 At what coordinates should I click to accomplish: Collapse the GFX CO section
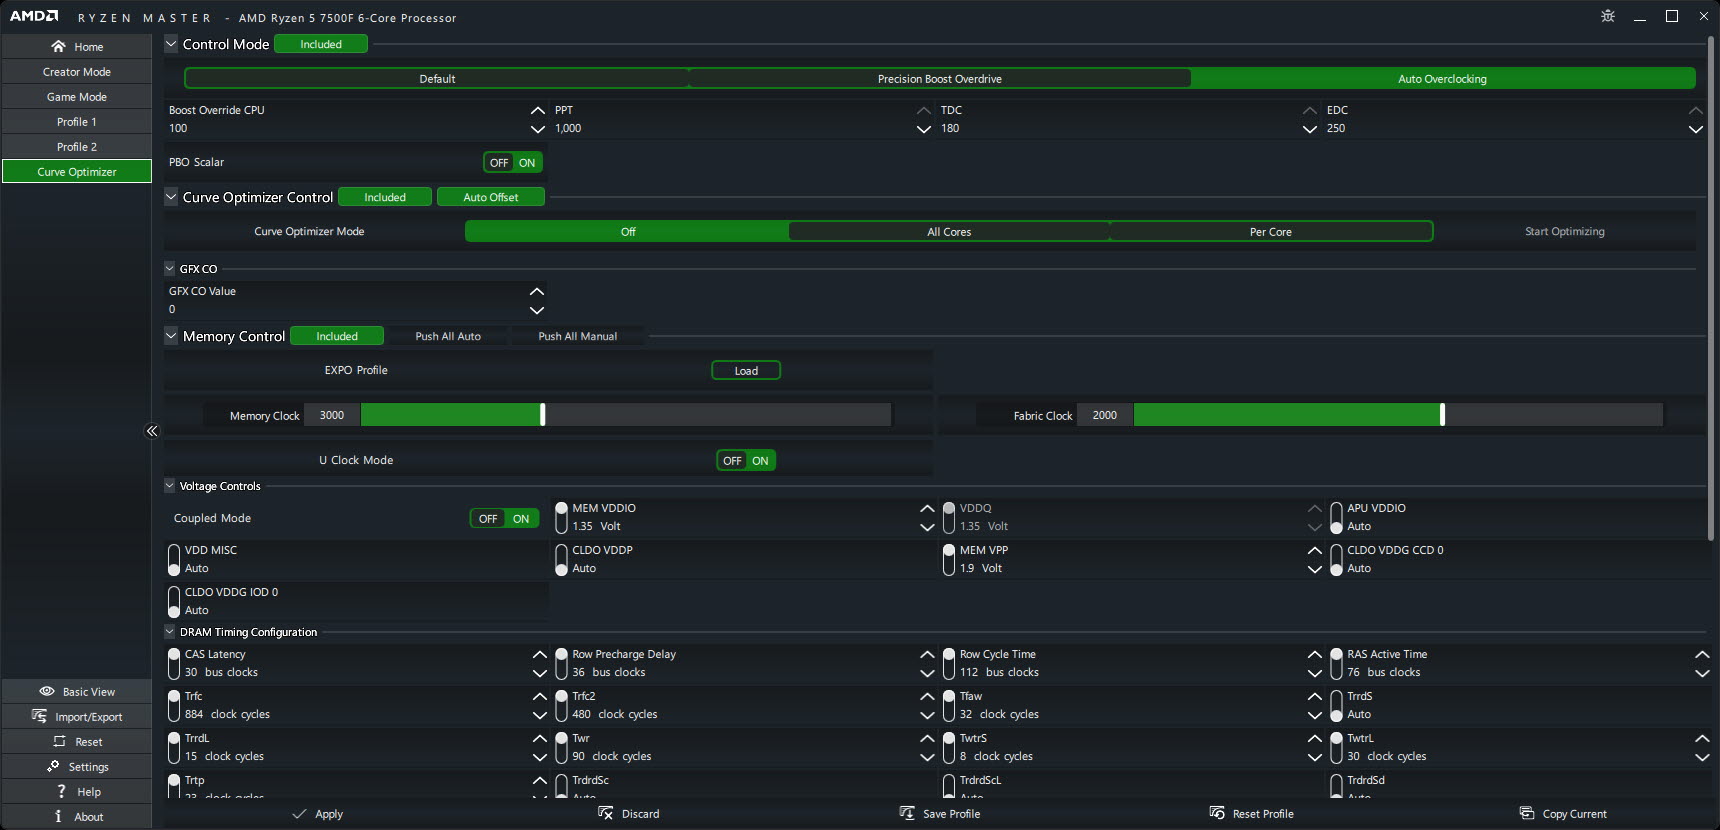point(169,268)
